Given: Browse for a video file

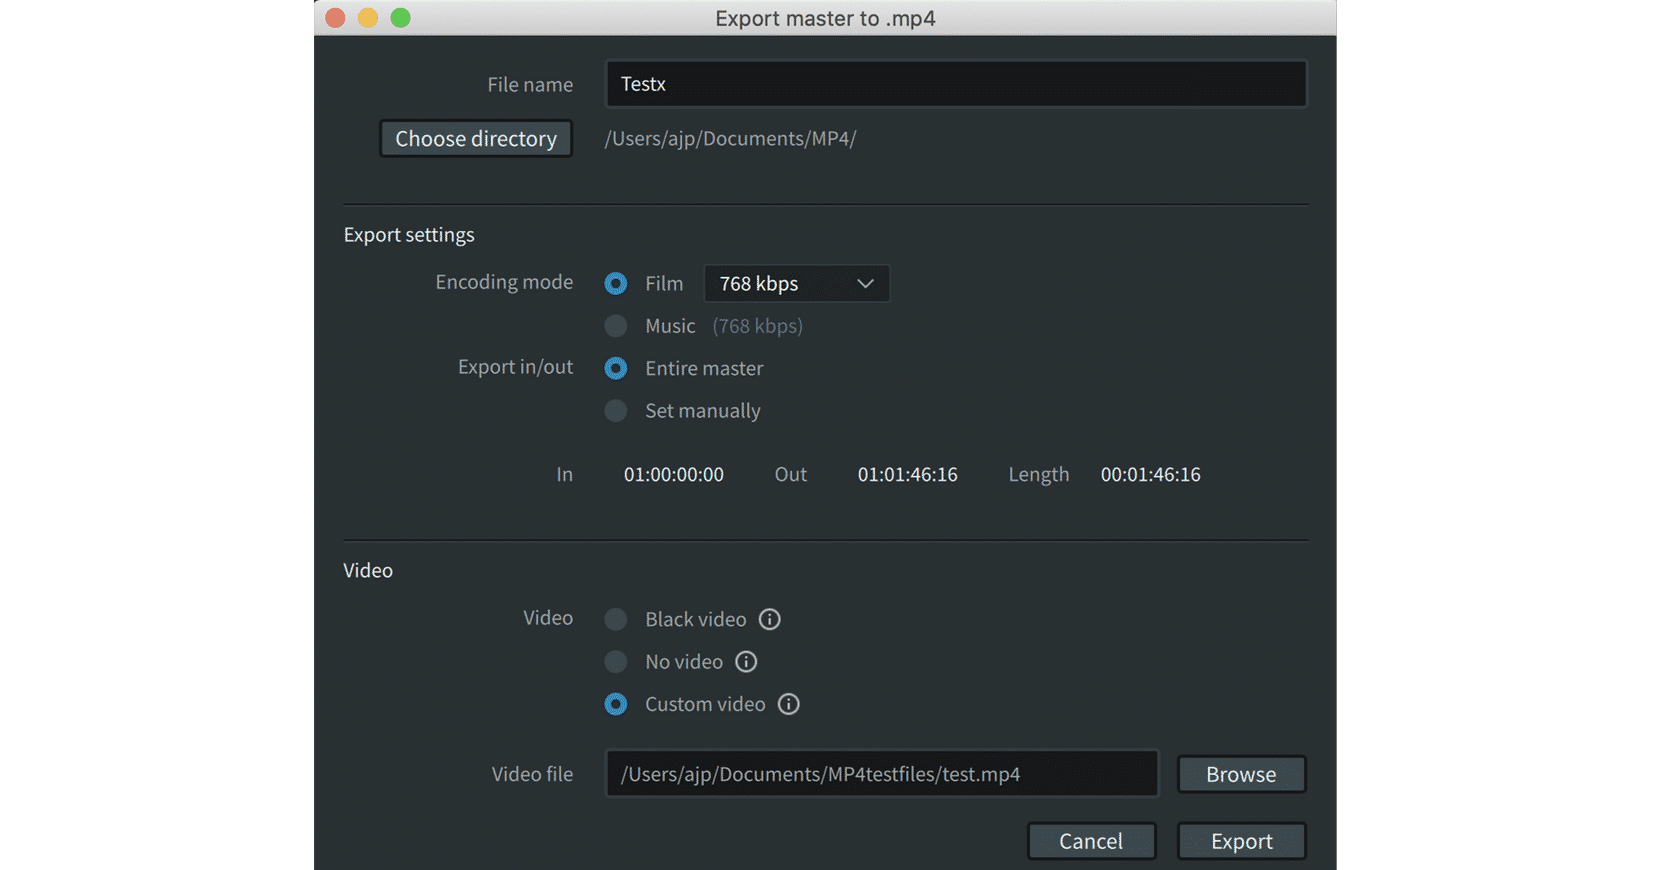Looking at the screenshot, I should [1241, 775].
